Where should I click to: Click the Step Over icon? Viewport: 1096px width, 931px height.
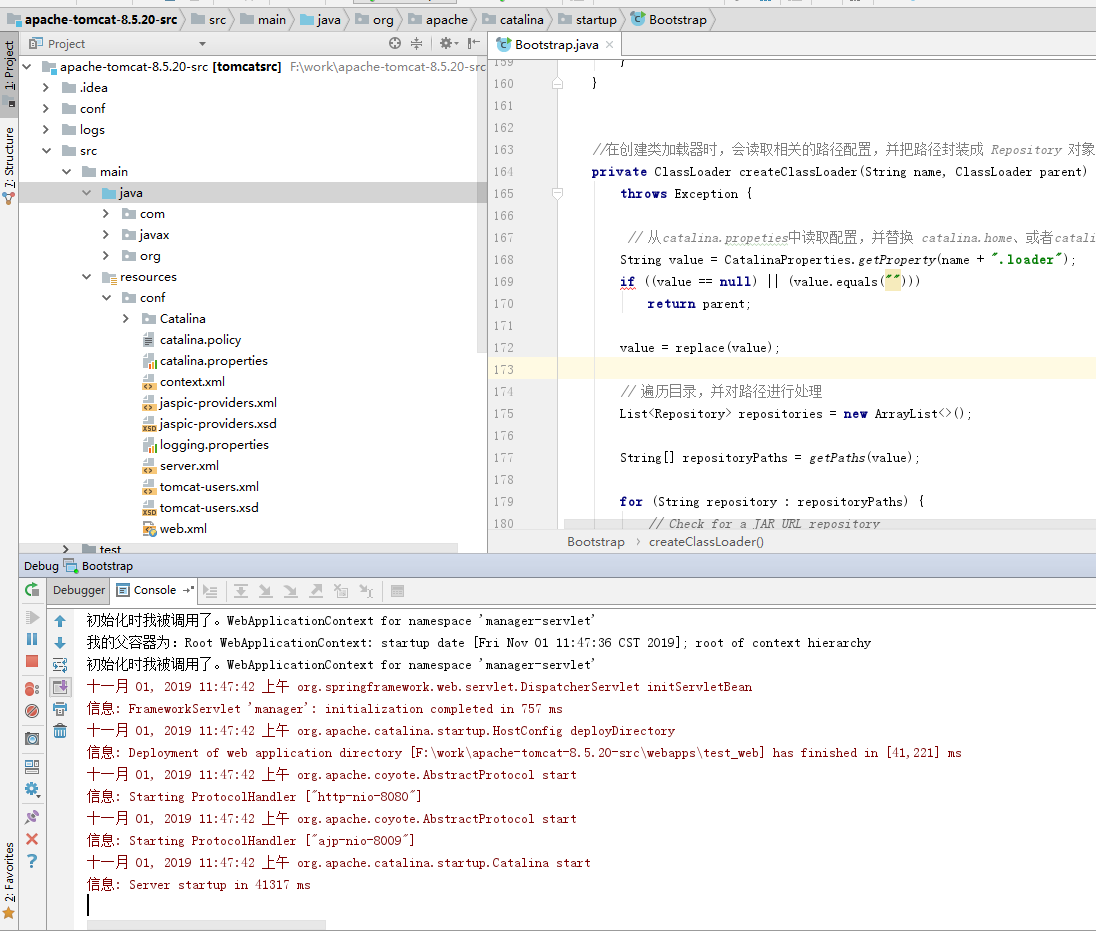pos(240,591)
